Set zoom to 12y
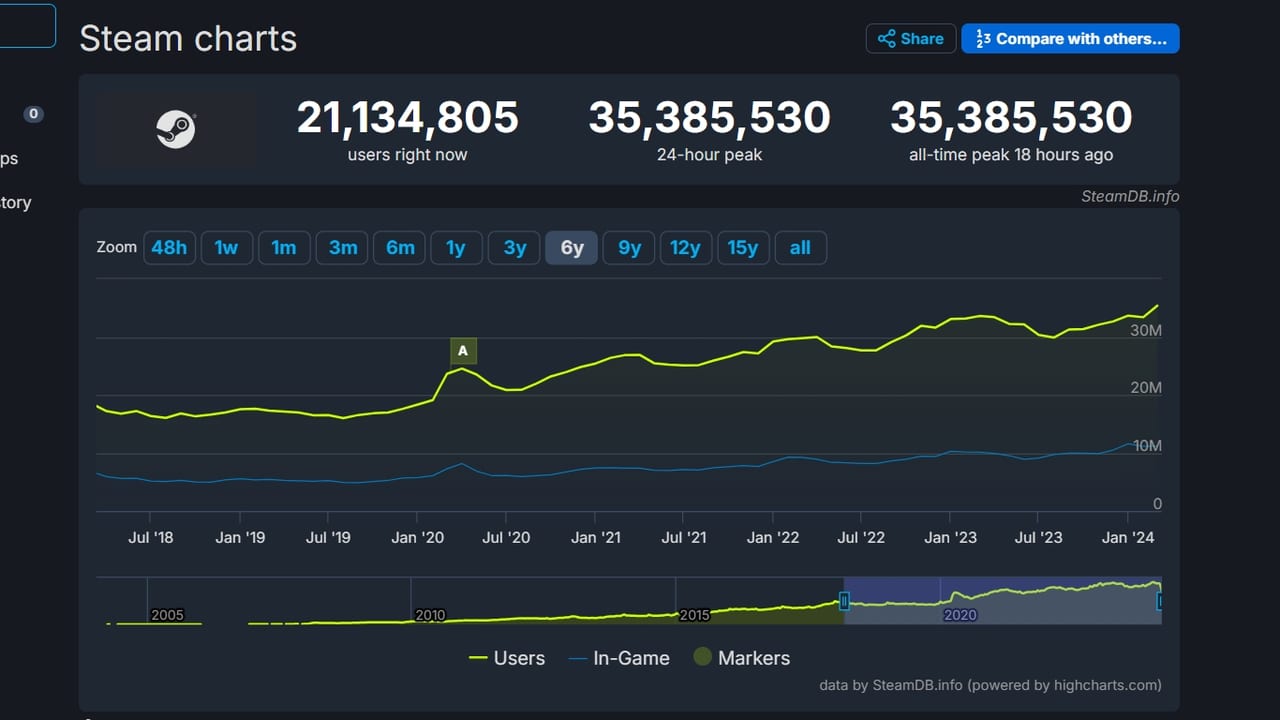This screenshot has width=1280, height=720. click(x=685, y=248)
